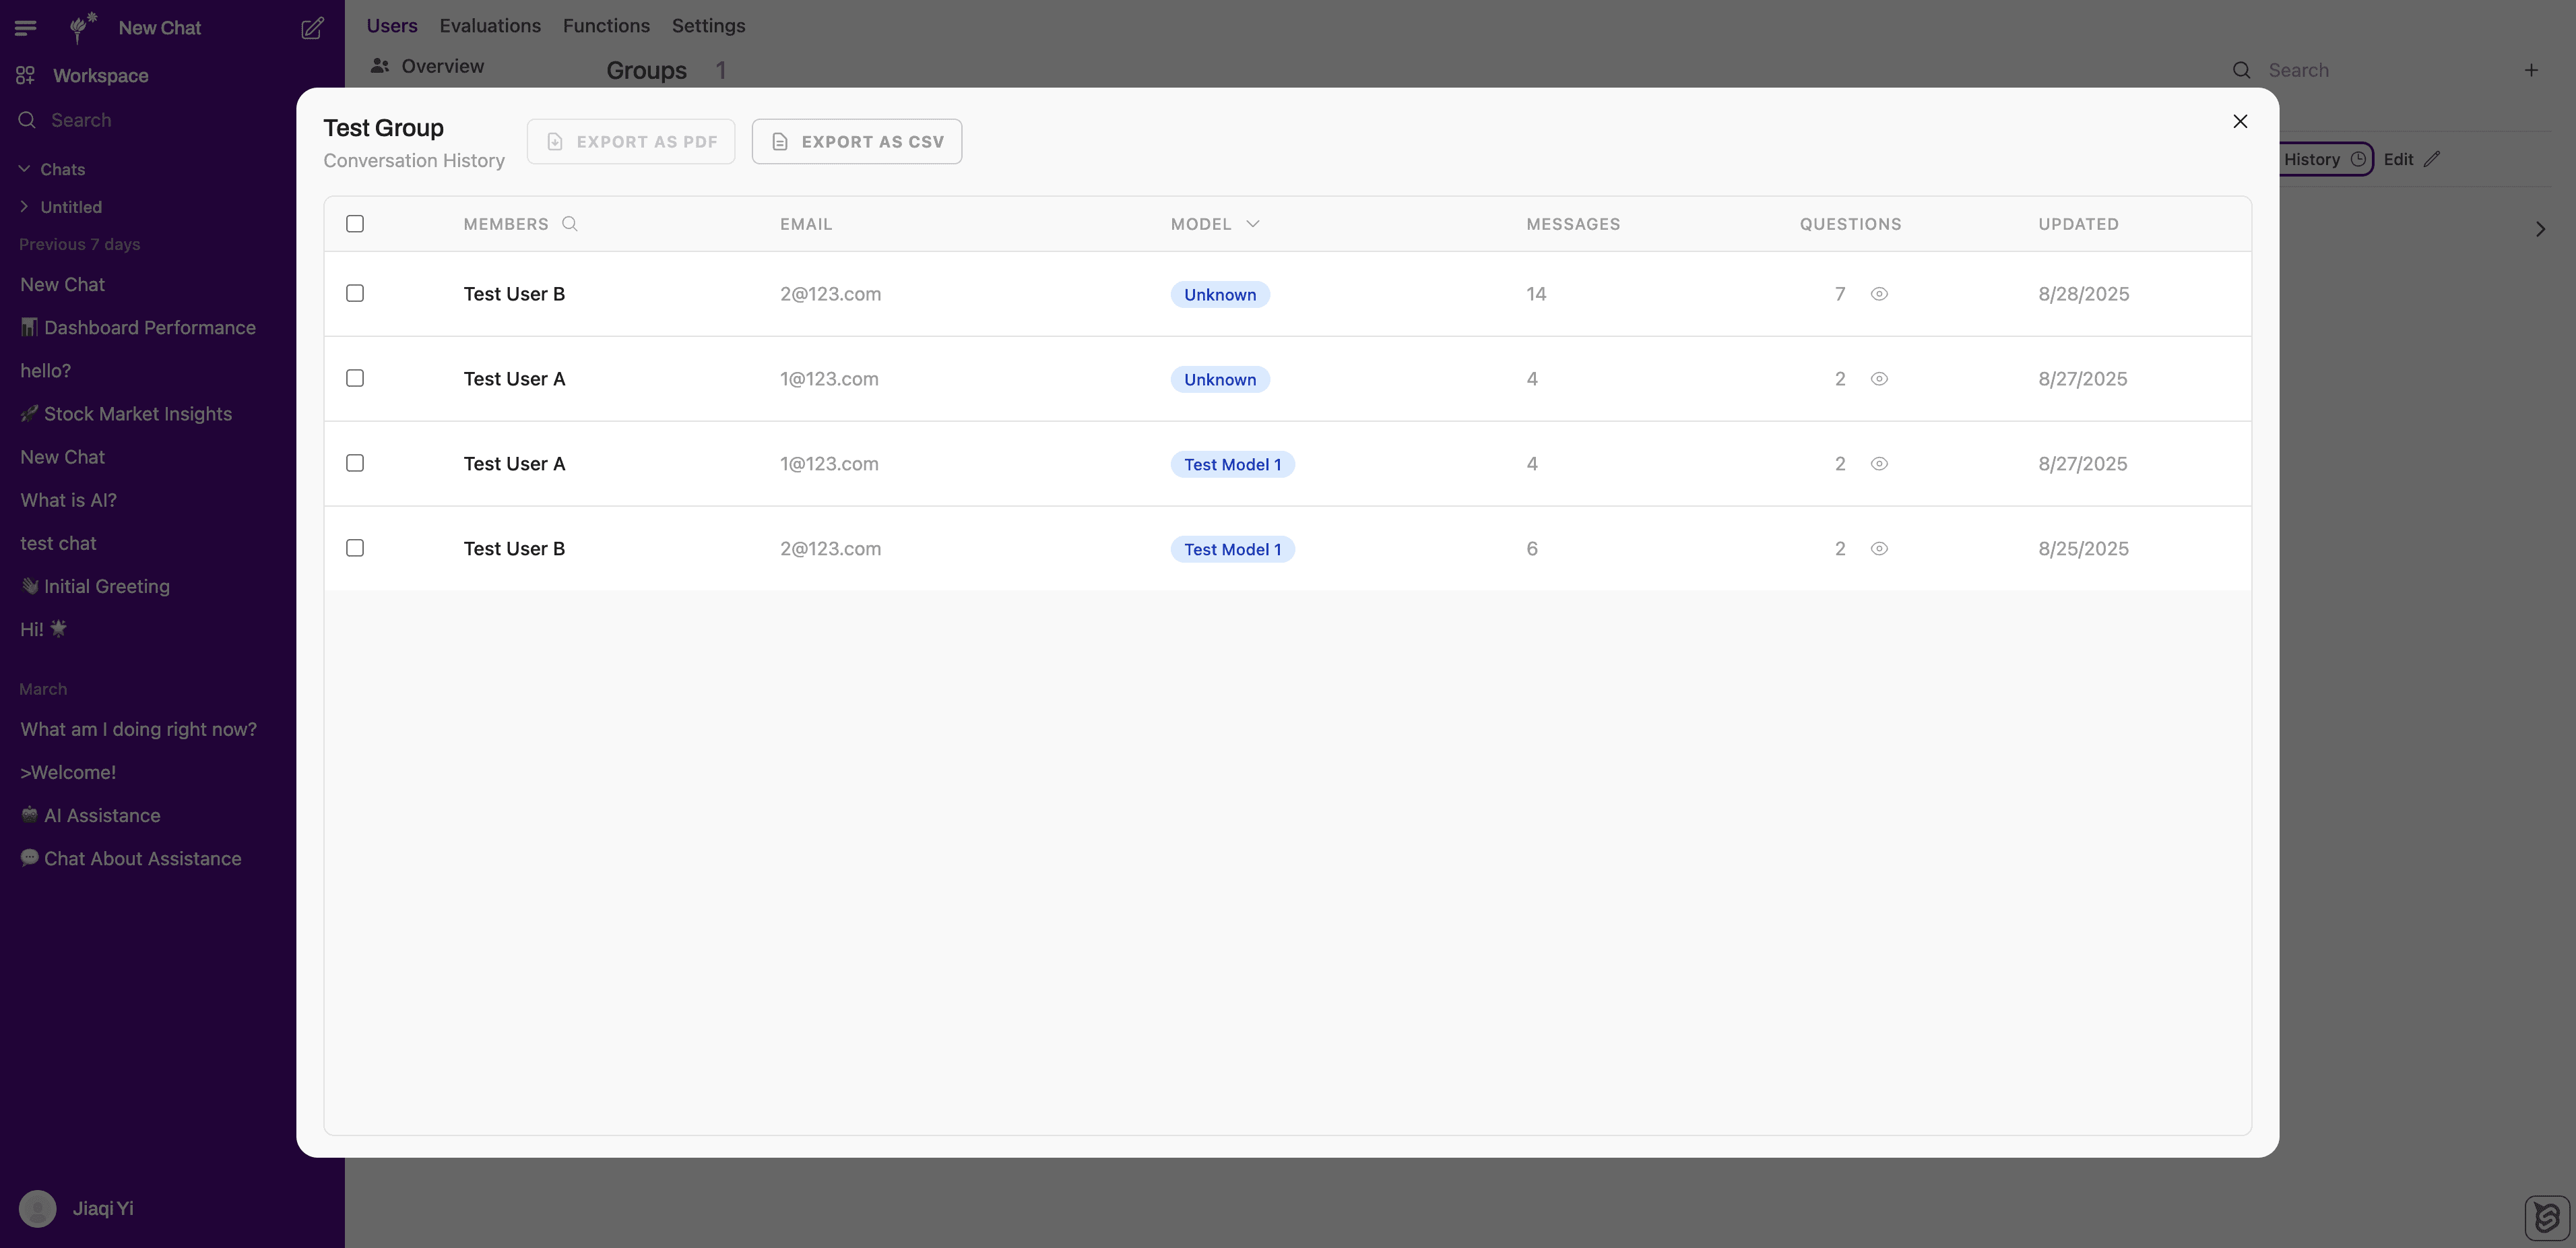2576x1248 pixels.
Task: Click the Edit pencil icon
Action: (x=2432, y=159)
